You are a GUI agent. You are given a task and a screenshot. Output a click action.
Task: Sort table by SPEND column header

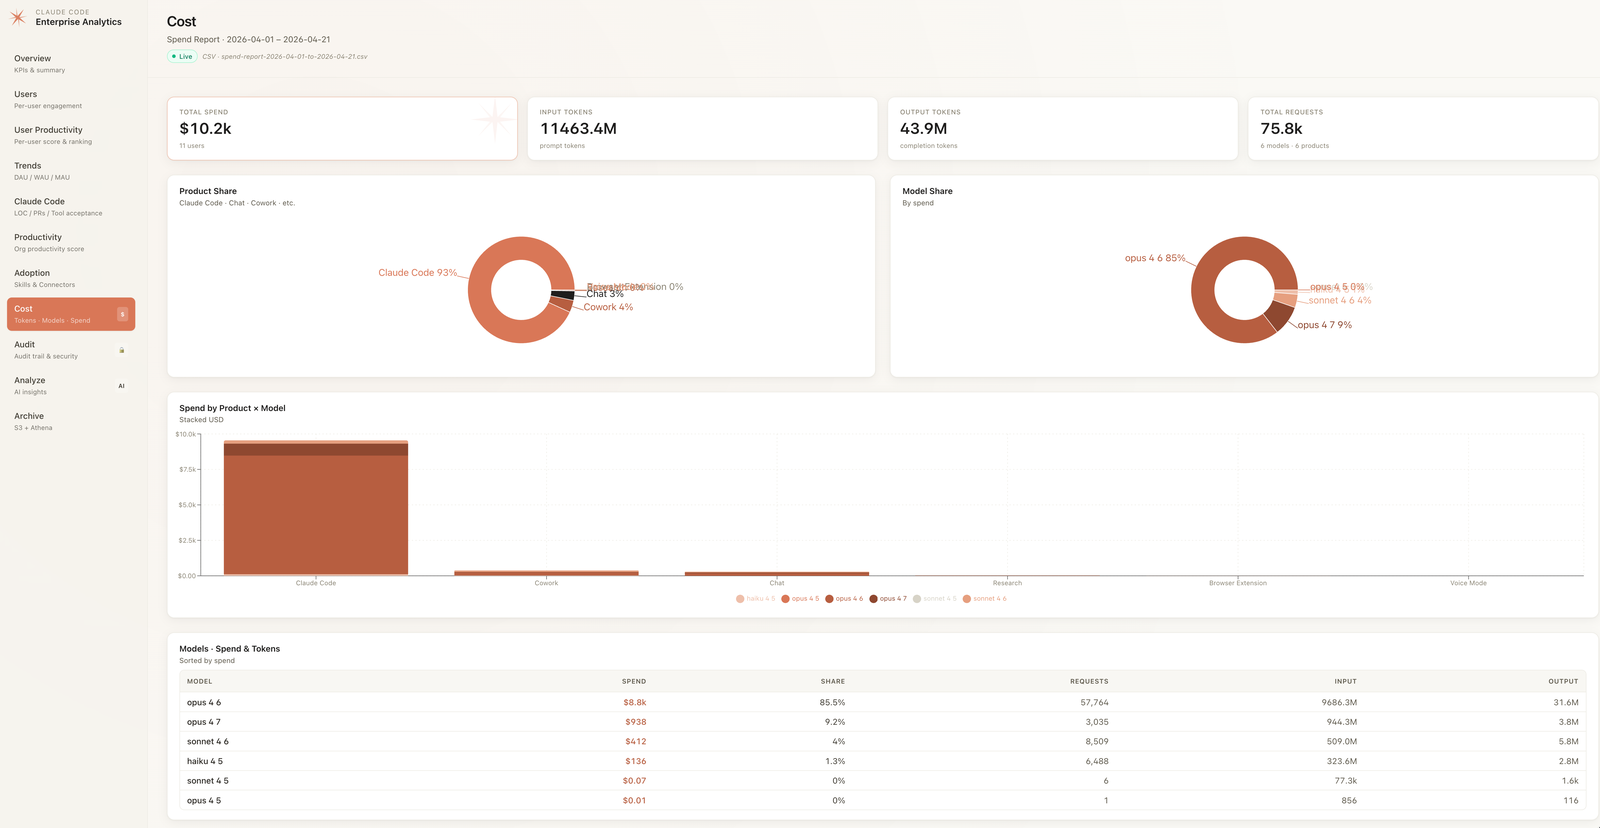(x=634, y=681)
